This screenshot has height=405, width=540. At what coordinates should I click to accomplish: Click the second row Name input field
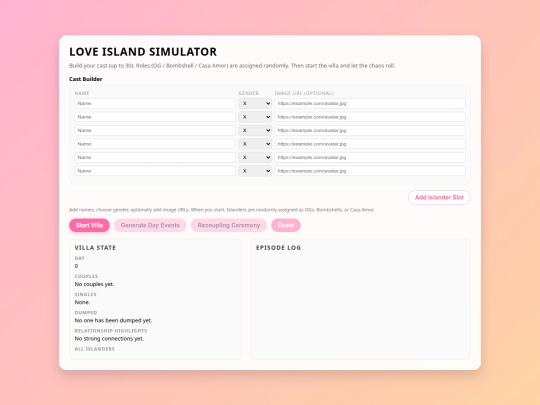[x=155, y=117]
